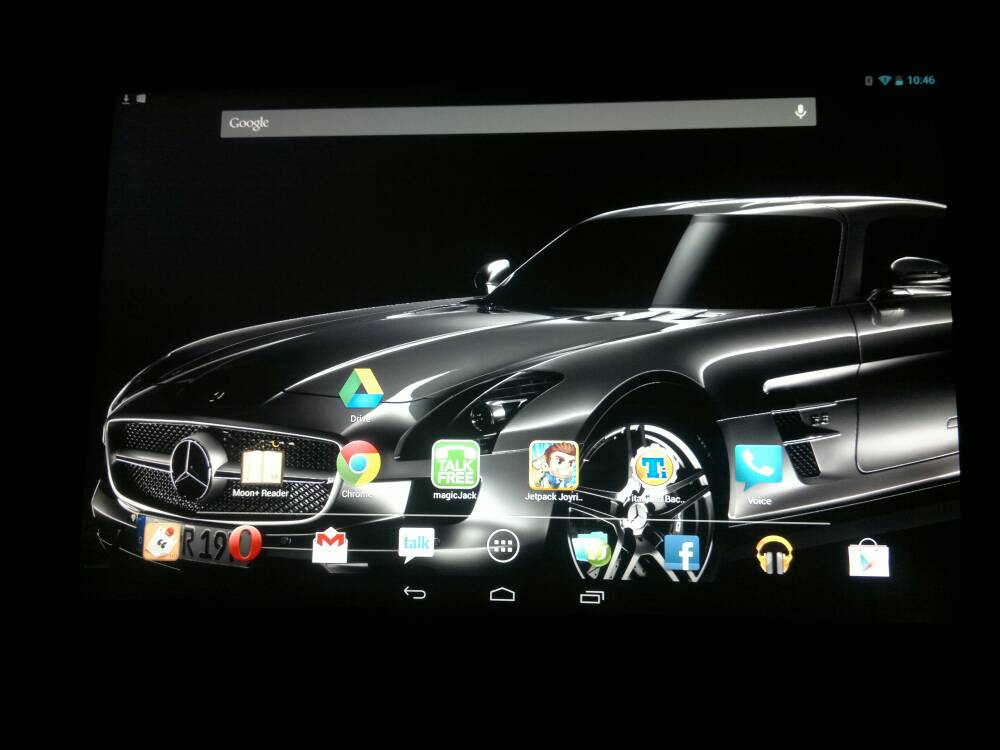Tap the 10:46 clock
This screenshot has height=750, width=1000.
tap(921, 80)
